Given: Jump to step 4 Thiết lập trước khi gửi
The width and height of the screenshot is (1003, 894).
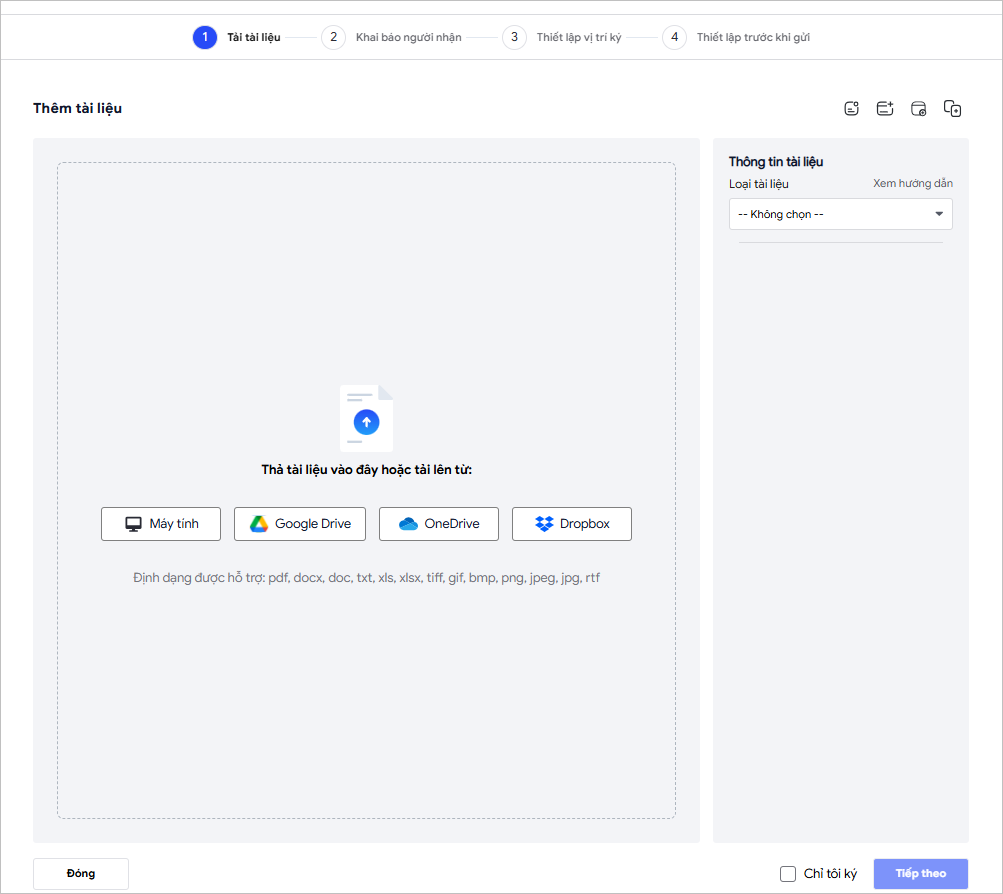Looking at the screenshot, I should pyautogui.click(x=674, y=38).
